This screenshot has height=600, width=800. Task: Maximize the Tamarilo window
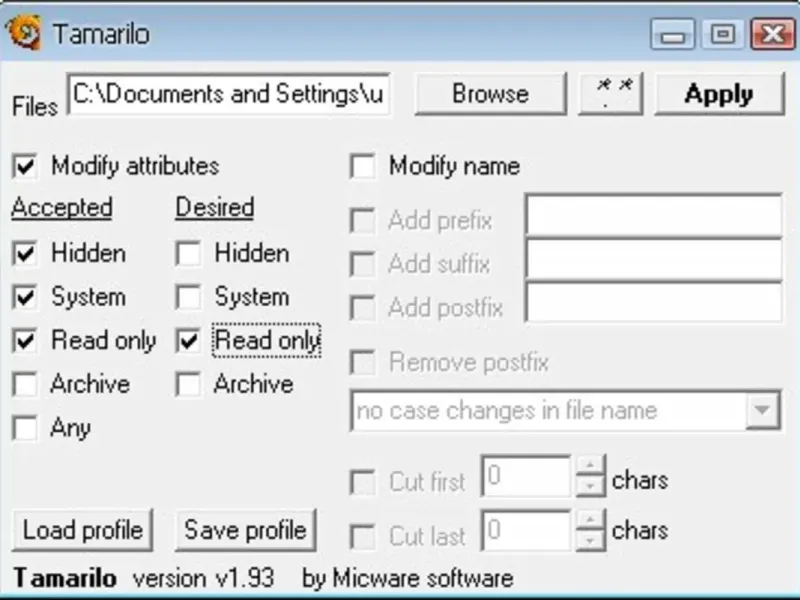722,34
